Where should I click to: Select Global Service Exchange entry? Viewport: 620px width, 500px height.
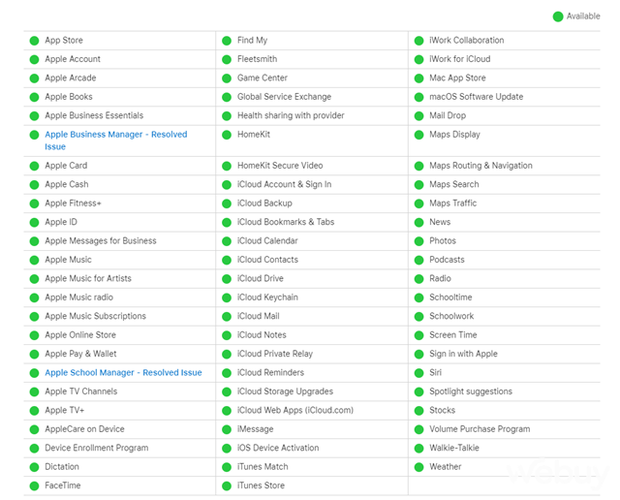pos(284,97)
